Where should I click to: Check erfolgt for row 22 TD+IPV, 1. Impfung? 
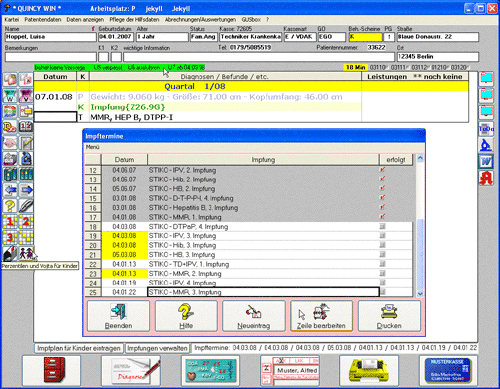click(382, 264)
